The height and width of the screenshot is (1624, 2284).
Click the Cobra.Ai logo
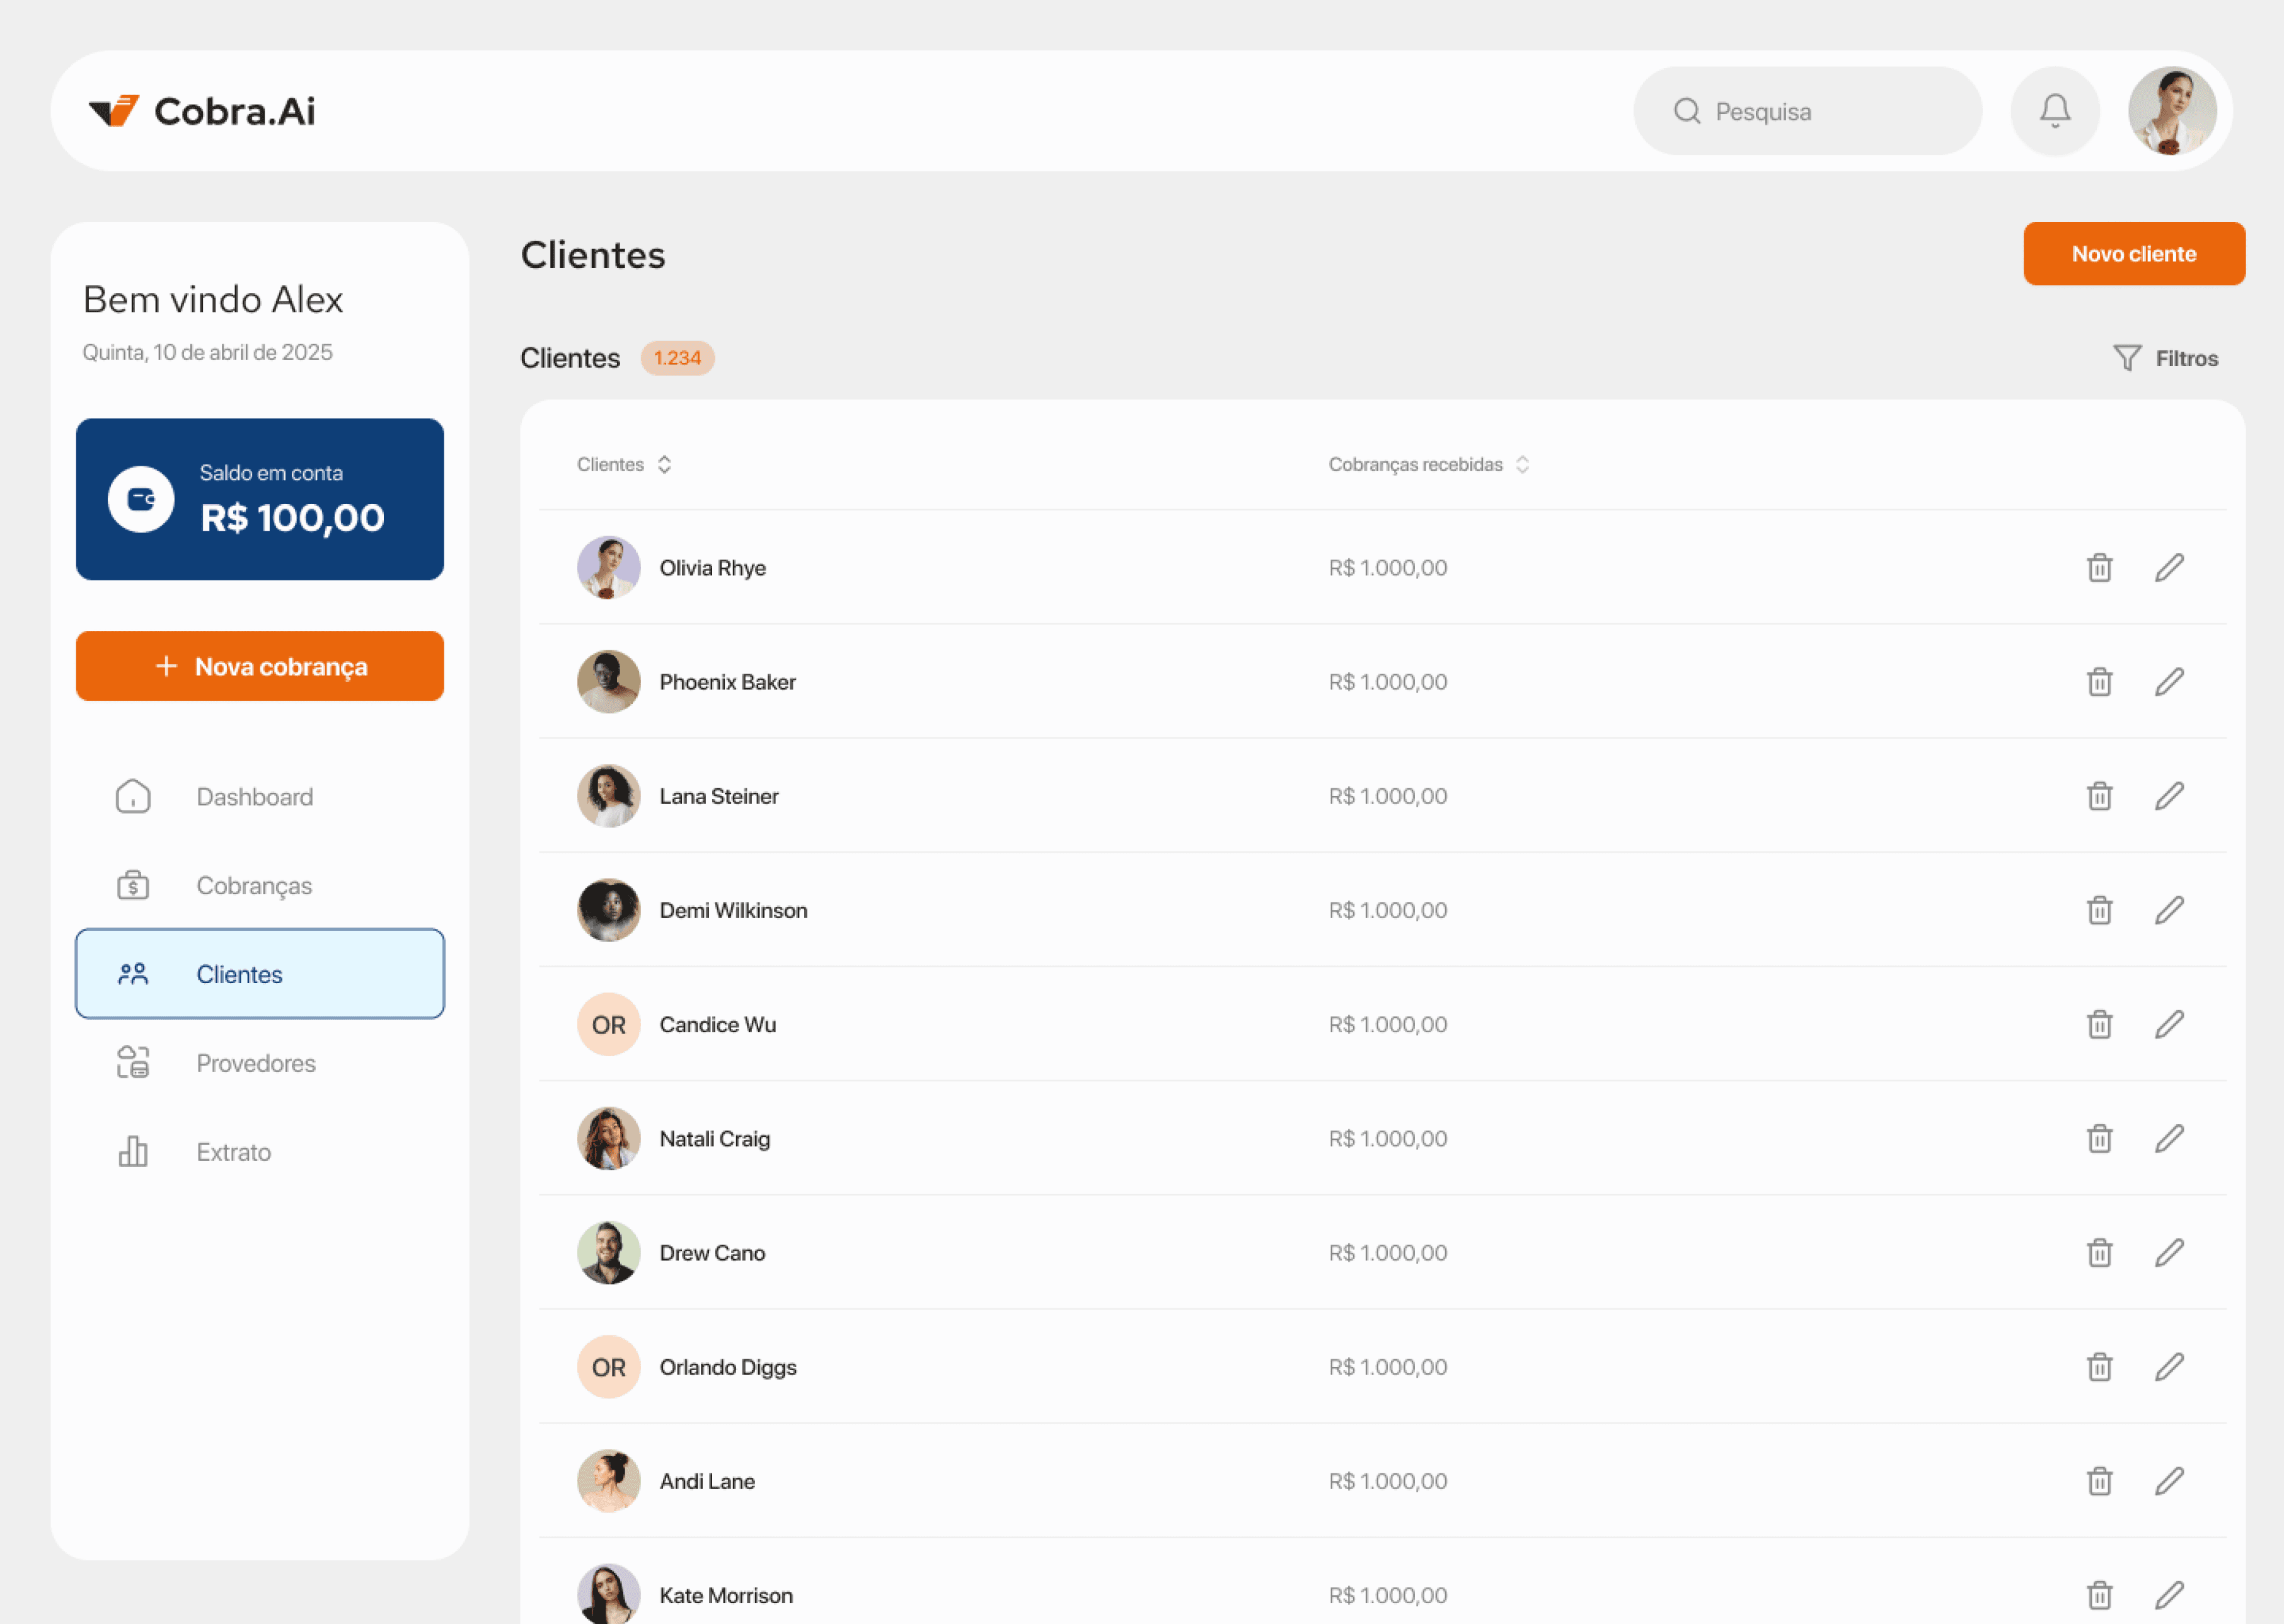(202, 111)
